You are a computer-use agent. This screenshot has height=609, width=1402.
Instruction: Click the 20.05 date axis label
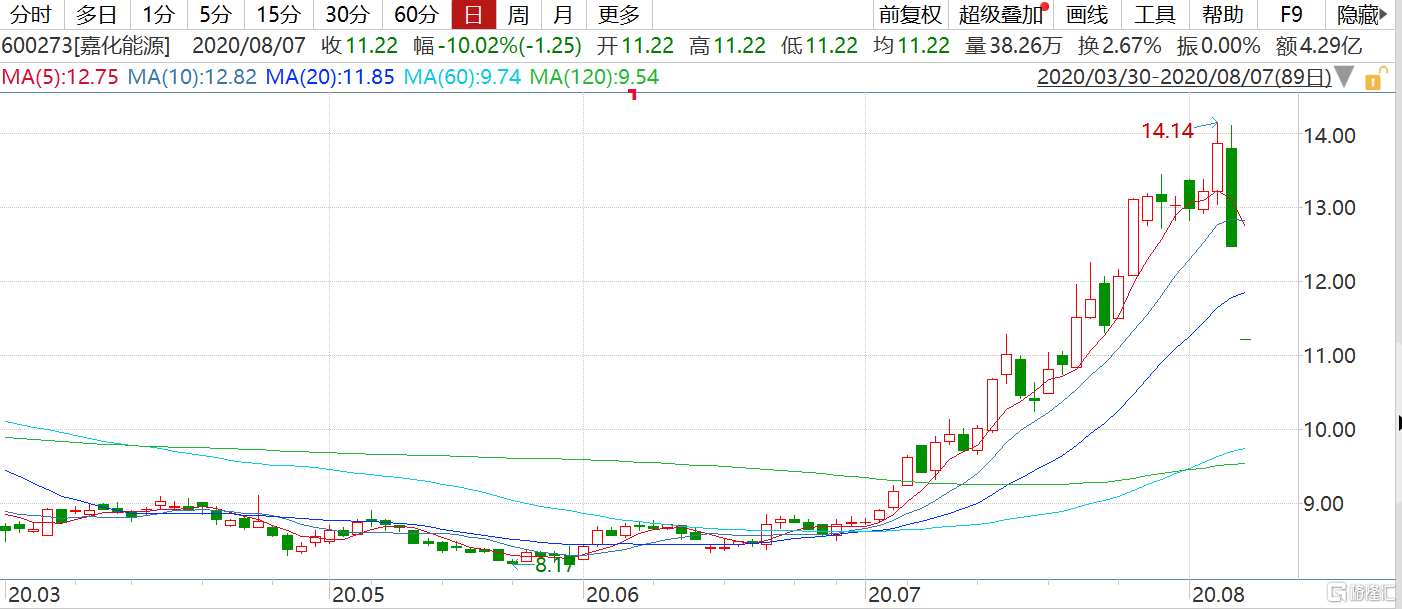pos(360,595)
